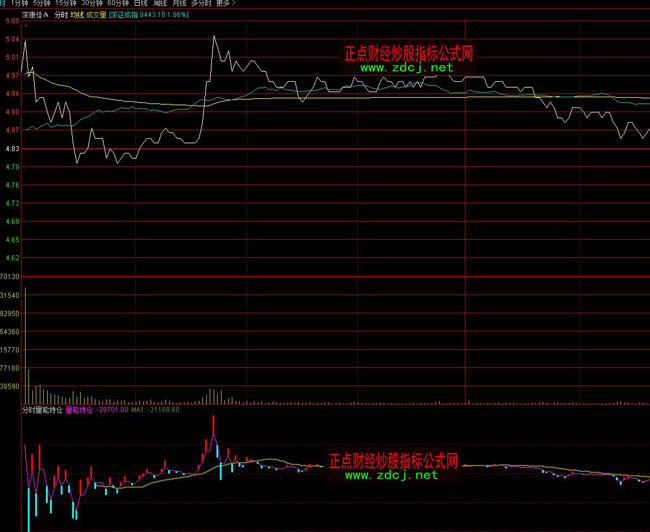Open the 15分钟 chart period
The width and height of the screenshot is (650, 532).
pyautogui.click(x=68, y=4)
